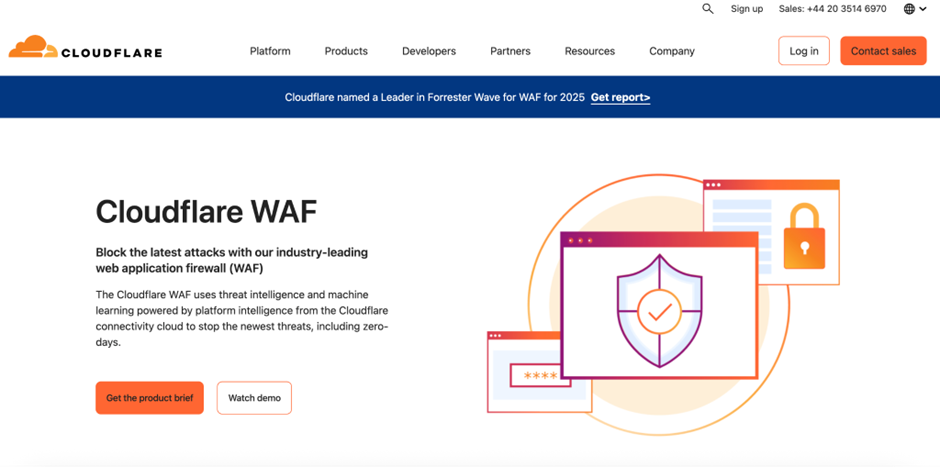Open the Partners menu
Image resolution: width=940 pixels, height=467 pixels.
[x=510, y=51]
